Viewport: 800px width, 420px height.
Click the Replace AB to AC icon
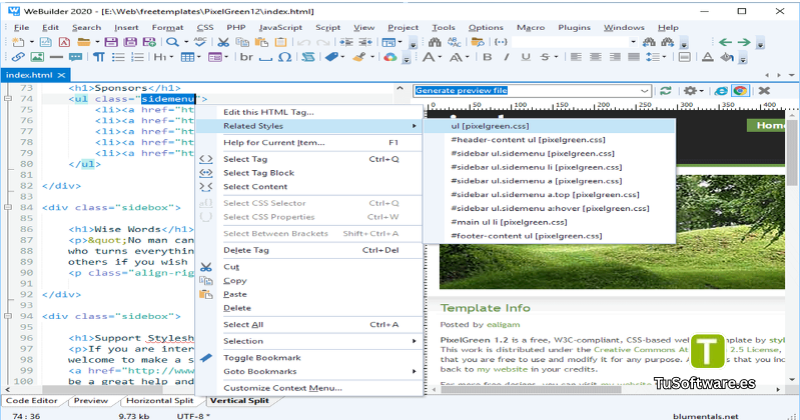tap(454, 42)
